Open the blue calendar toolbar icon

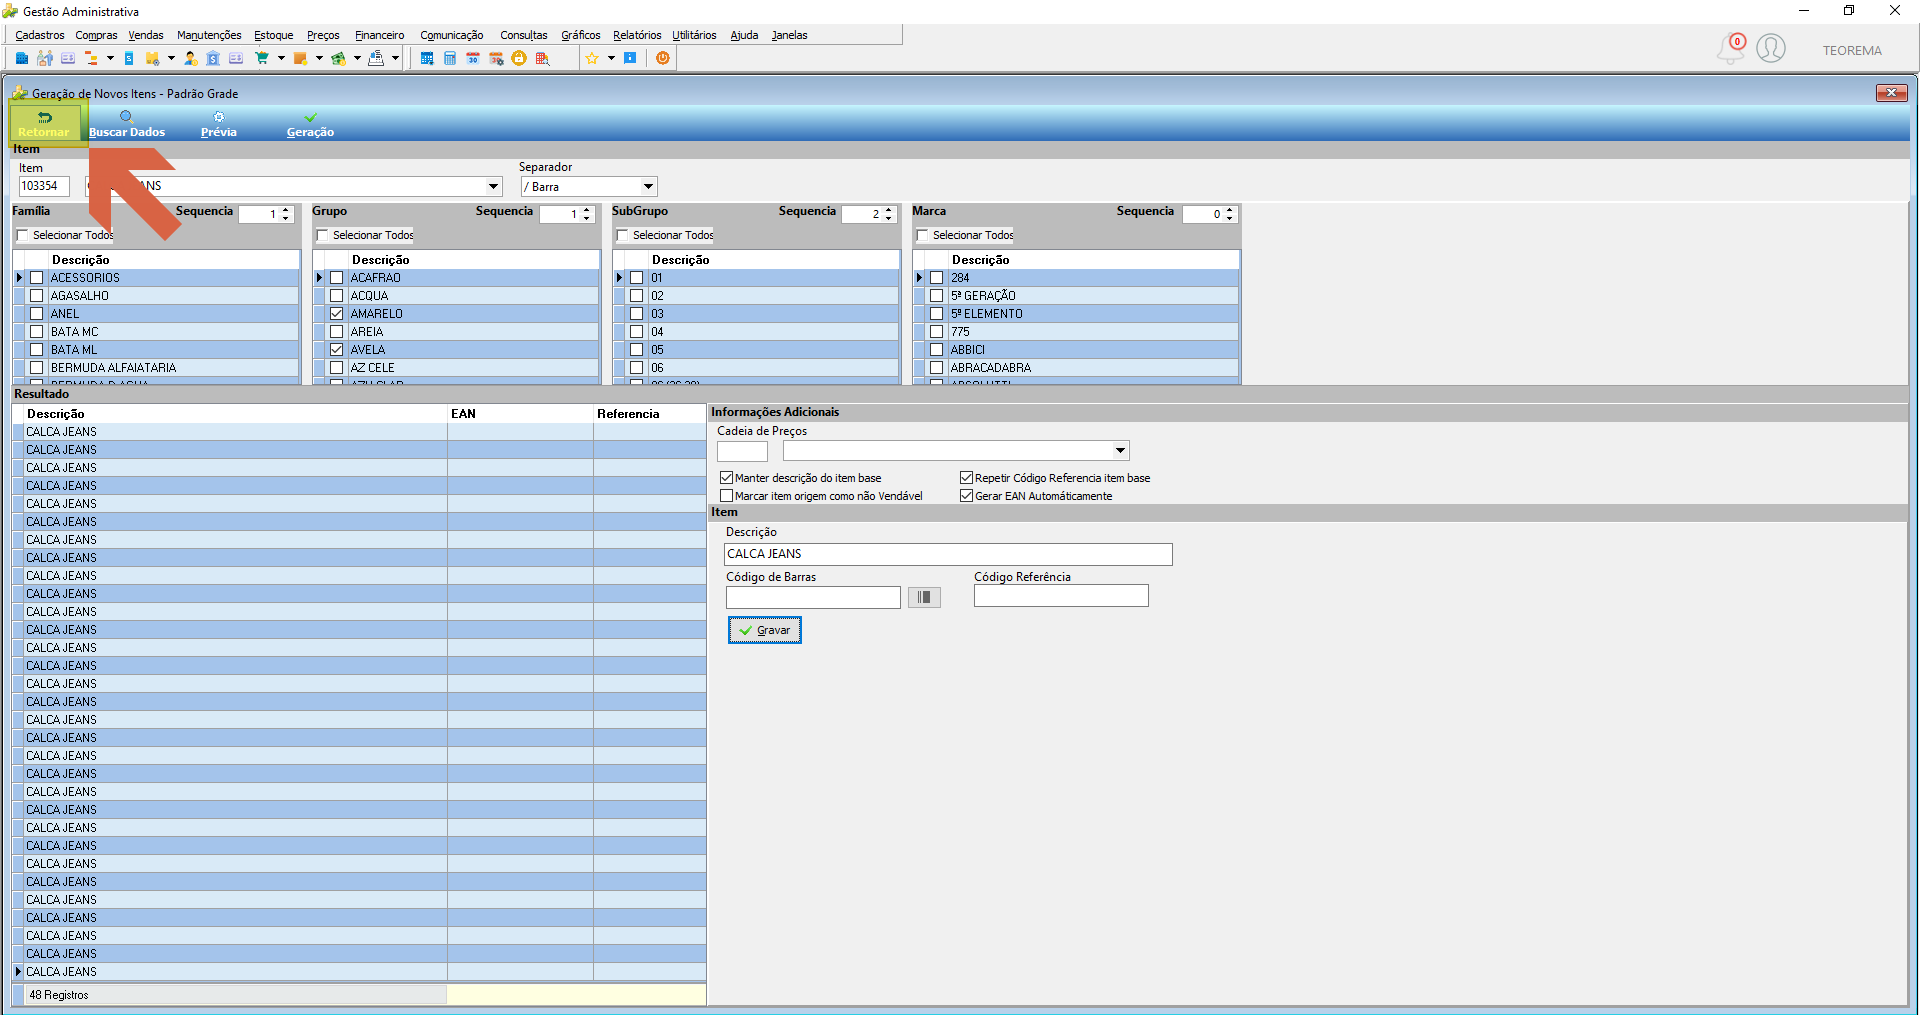tap(427, 58)
